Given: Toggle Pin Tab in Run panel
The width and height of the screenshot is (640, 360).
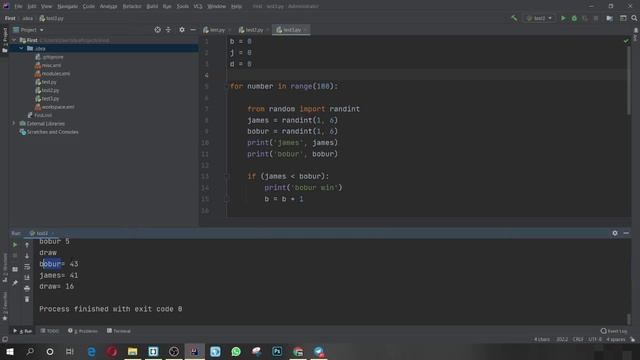Looking at the screenshot, I should tap(15, 283).
